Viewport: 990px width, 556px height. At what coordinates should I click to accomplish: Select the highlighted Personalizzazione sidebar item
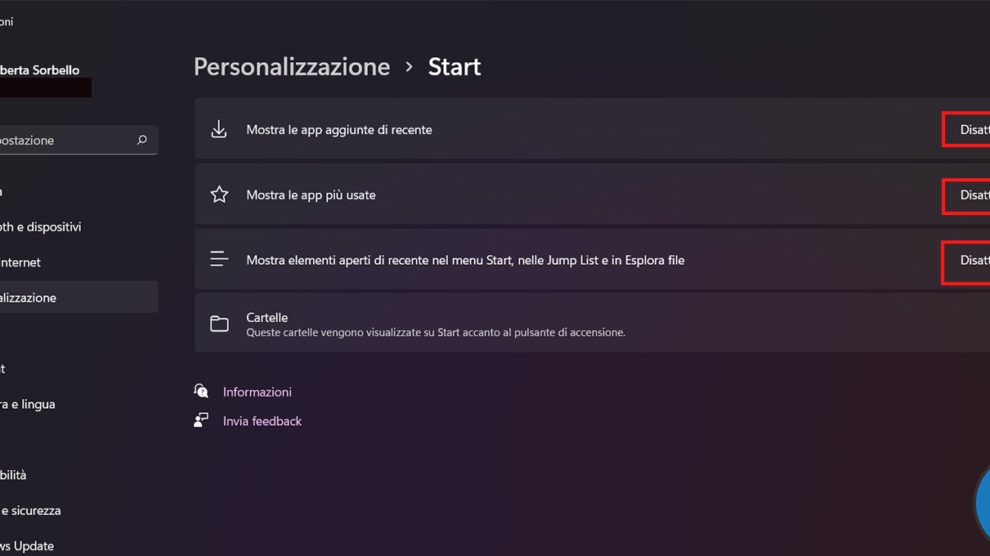(x=40, y=298)
